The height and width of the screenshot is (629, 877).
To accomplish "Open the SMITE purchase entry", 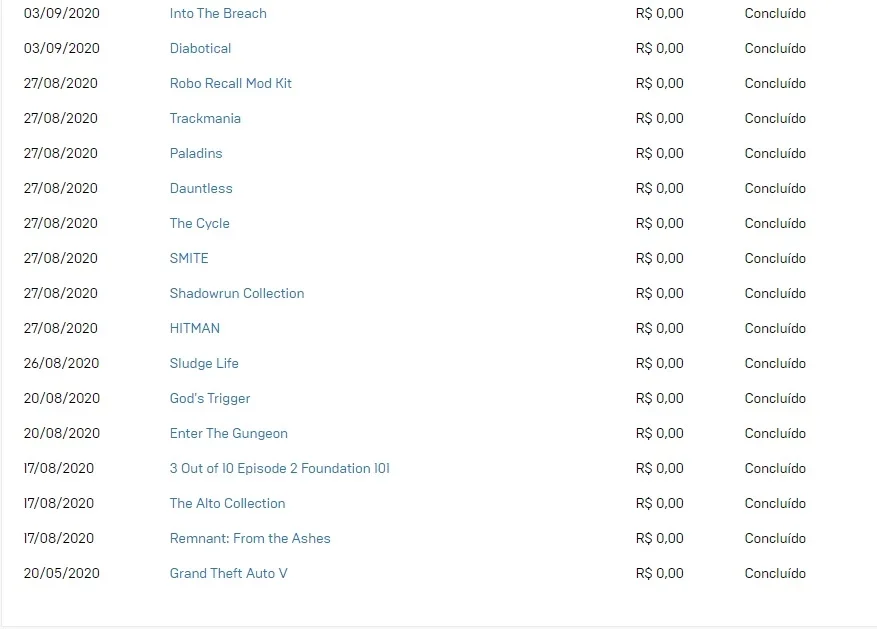I will pos(189,258).
